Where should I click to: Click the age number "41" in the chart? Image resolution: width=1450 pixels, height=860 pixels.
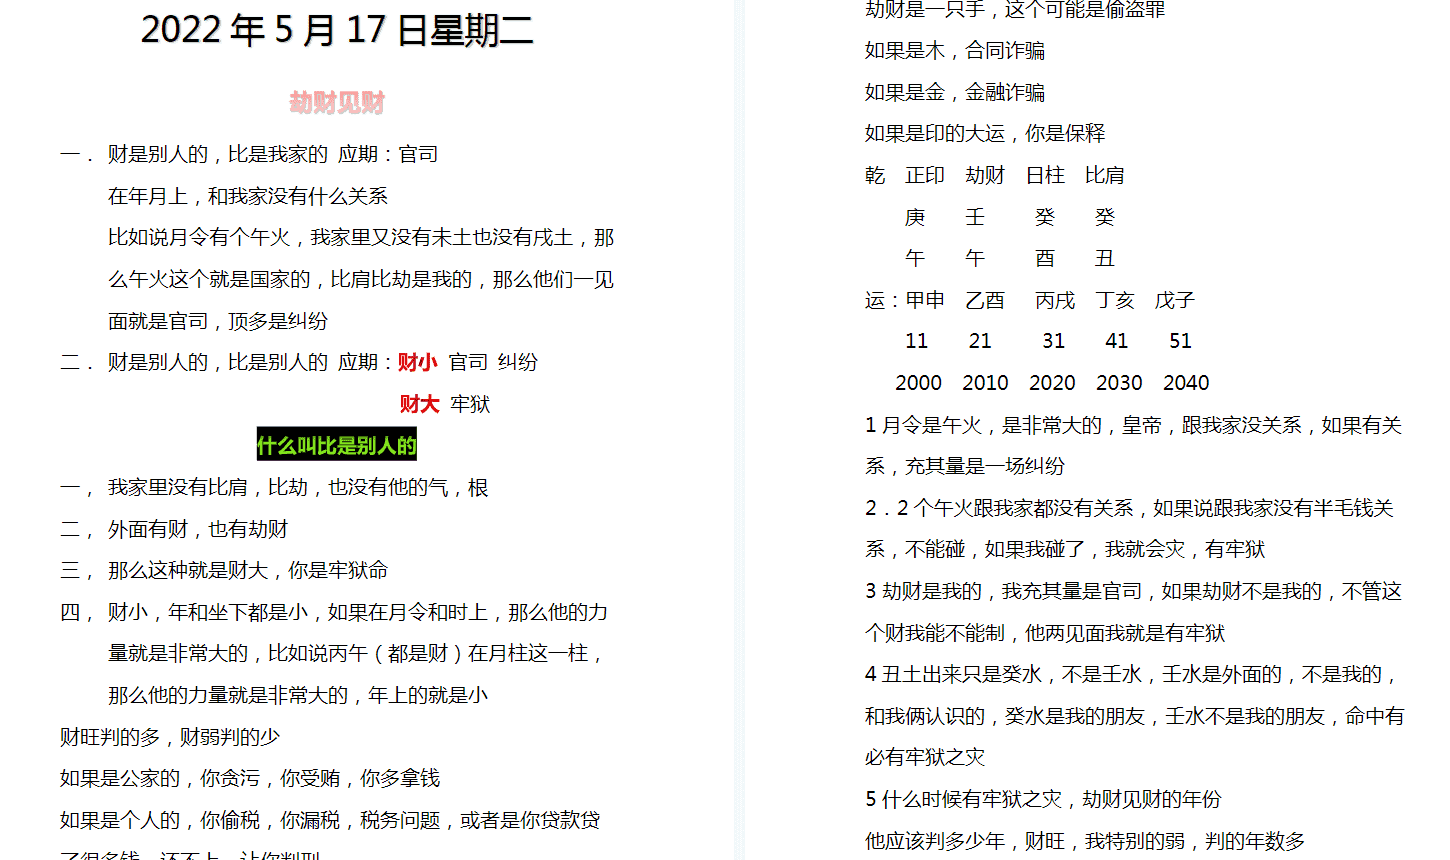1117,341
